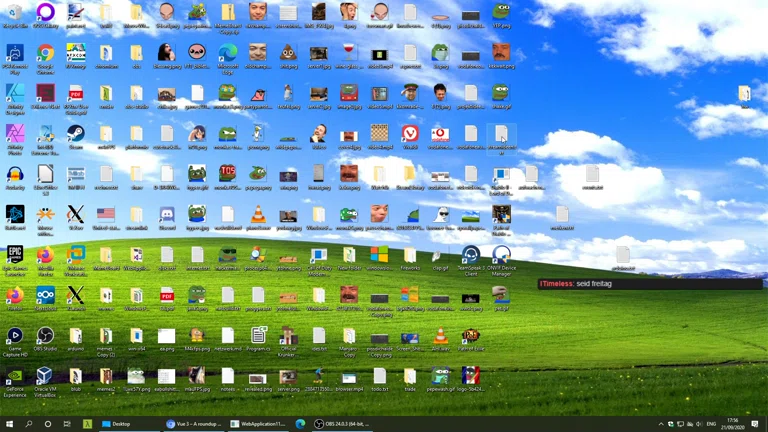Viewport: 768px width, 432px height.
Task: Open the Microsoft Edge taskbar icon
Action: pyautogui.click(x=300, y=424)
